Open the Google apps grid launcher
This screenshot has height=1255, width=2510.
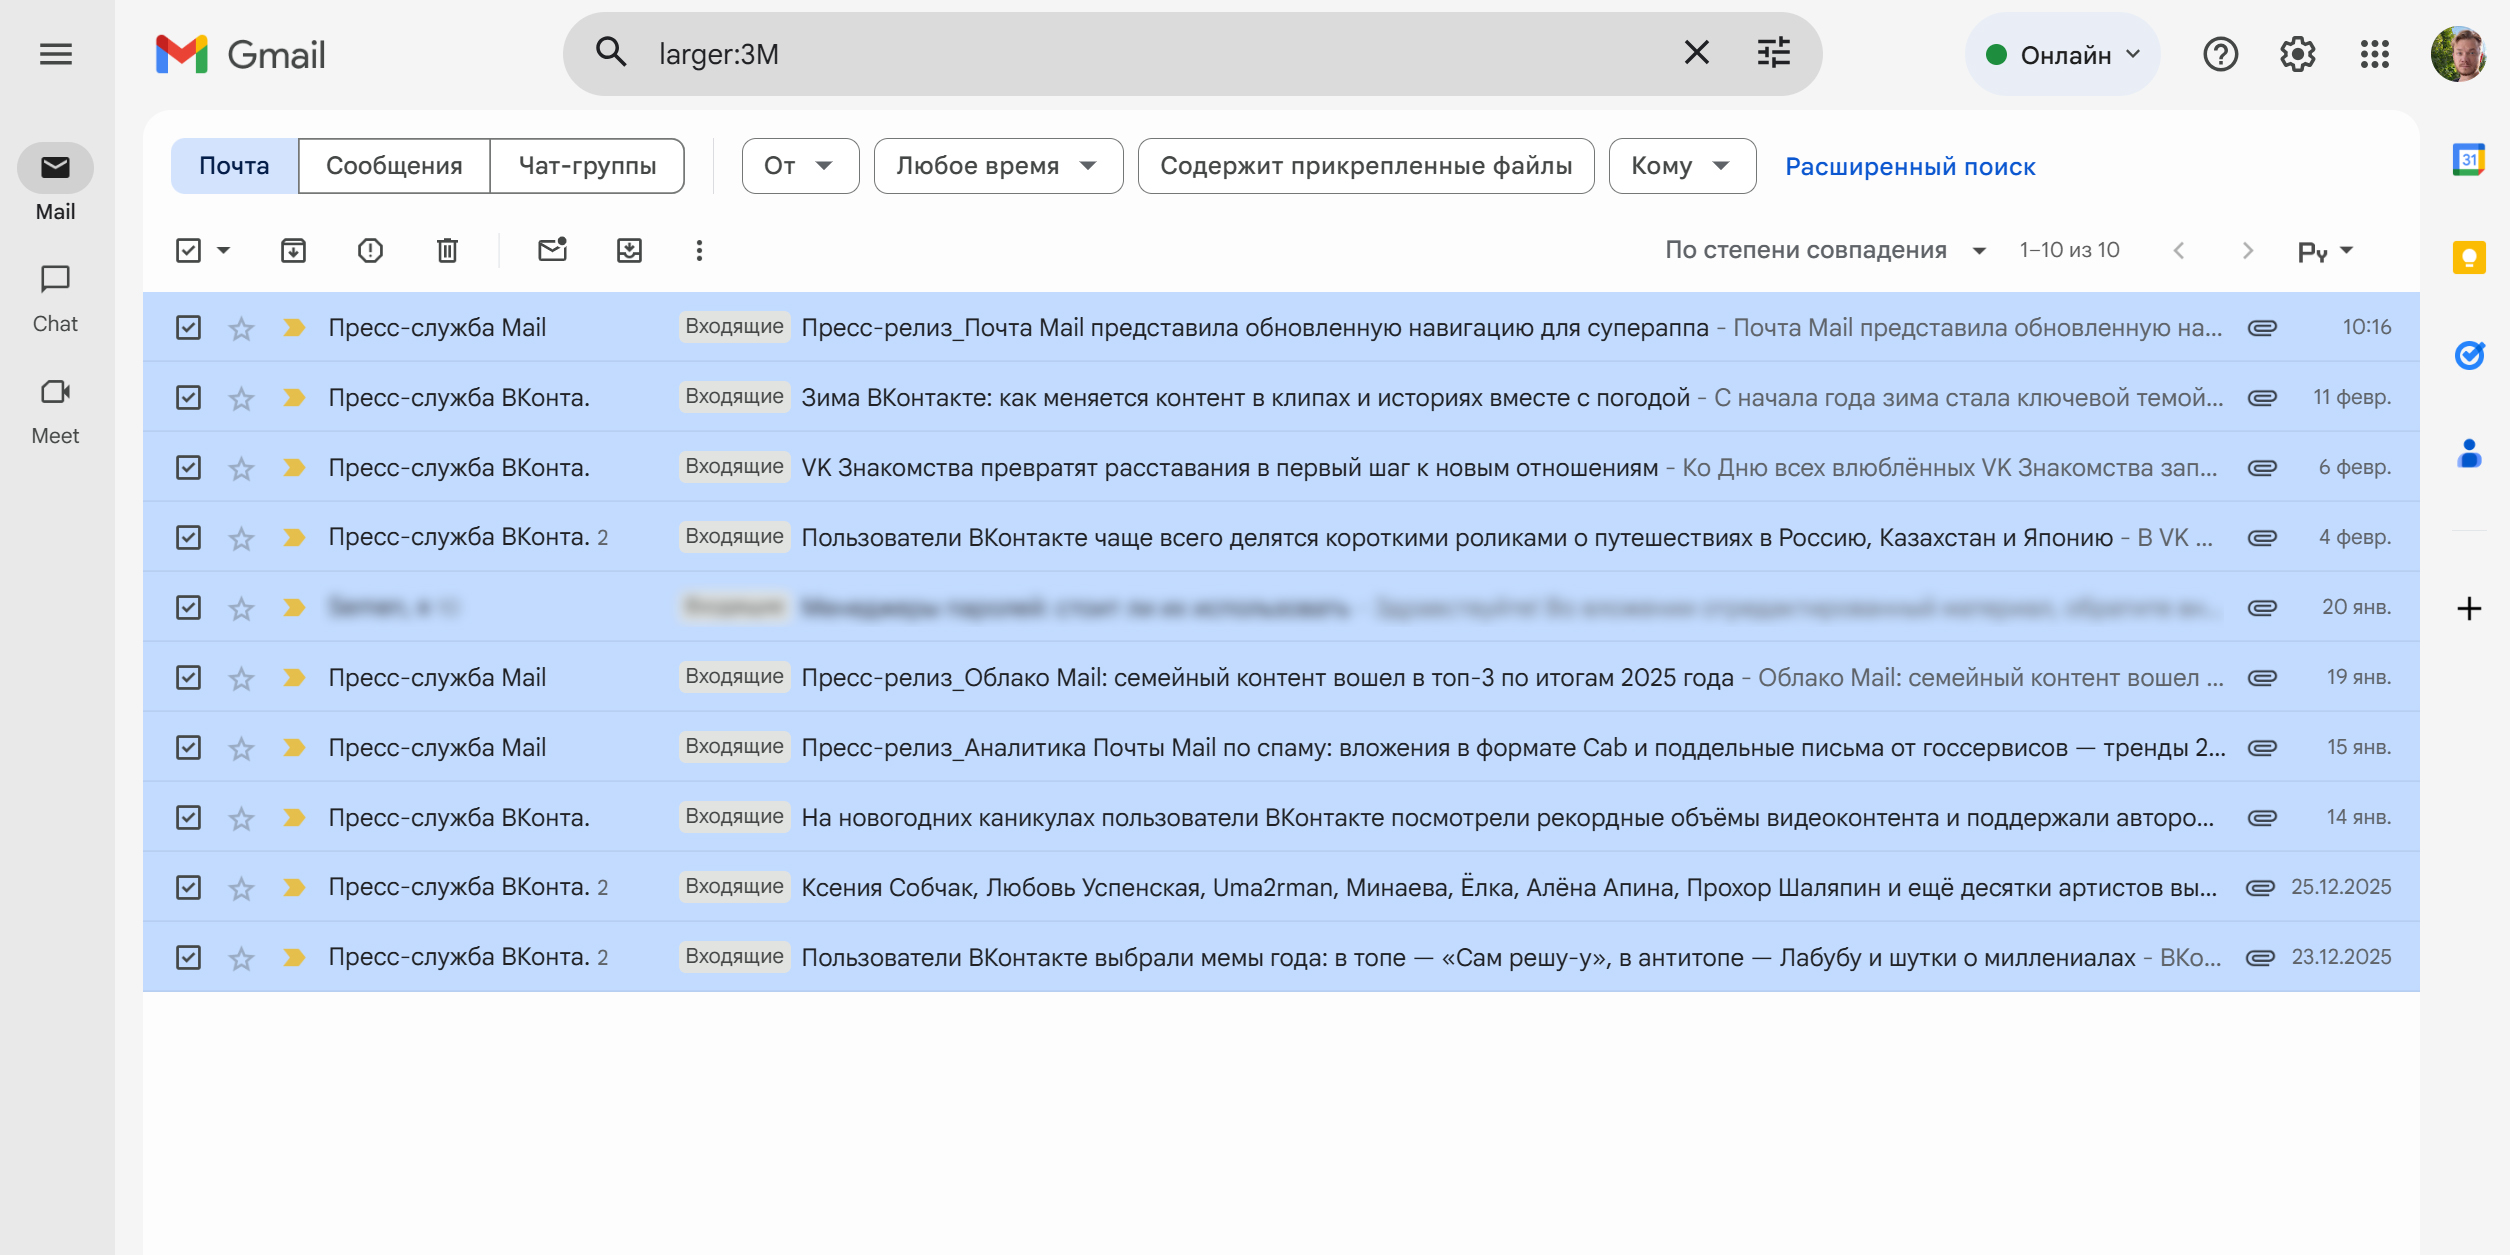pyautogui.click(x=2374, y=54)
